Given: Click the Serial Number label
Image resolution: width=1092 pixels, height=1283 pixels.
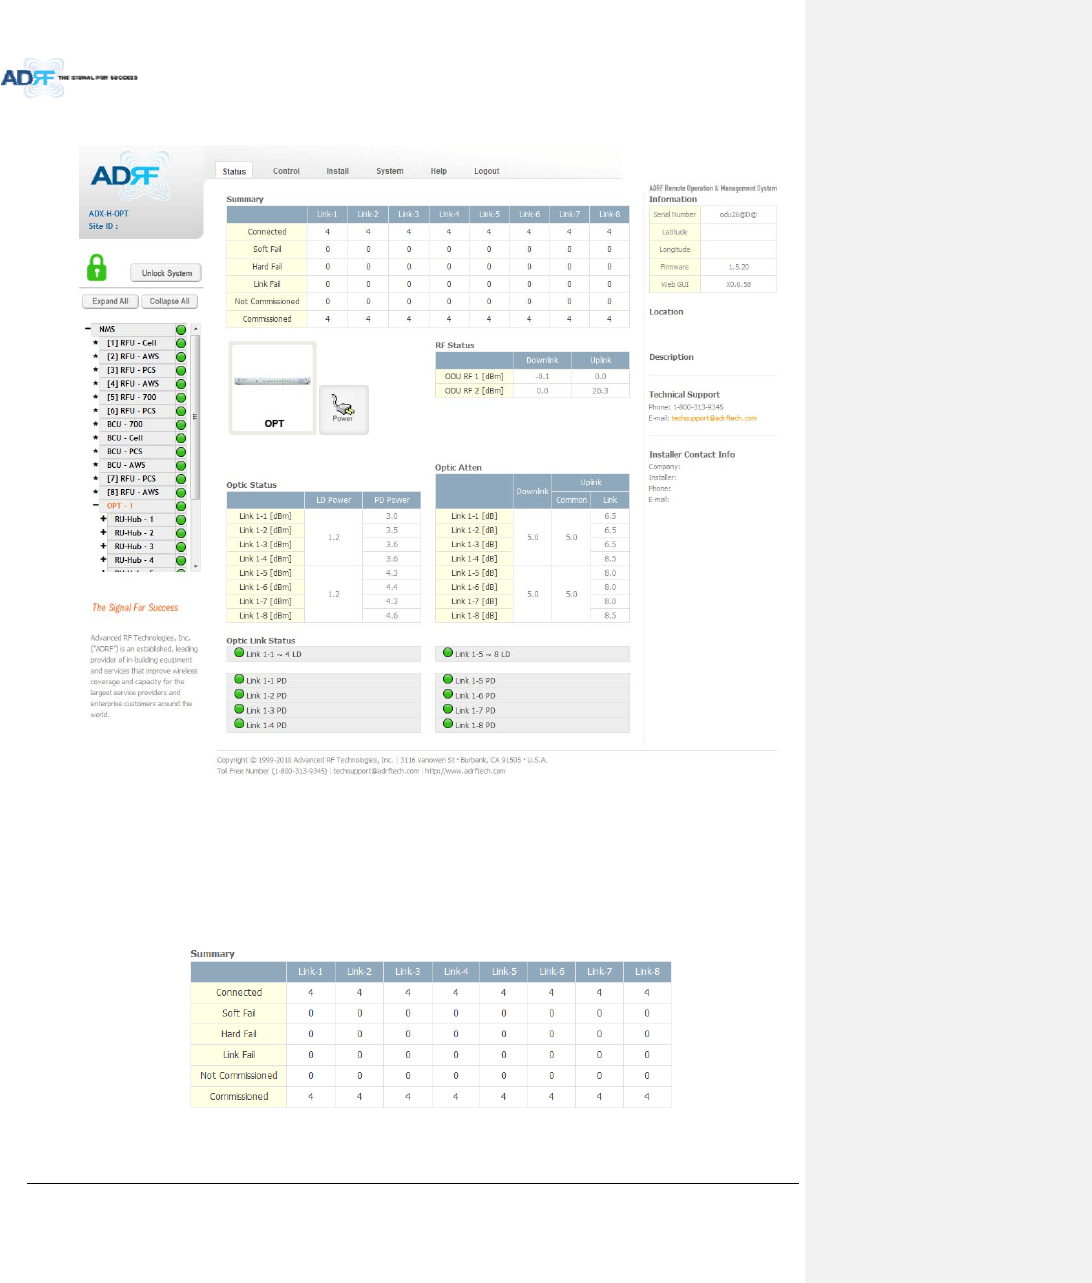Looking at the screenshot, I should tap(675, 215).
